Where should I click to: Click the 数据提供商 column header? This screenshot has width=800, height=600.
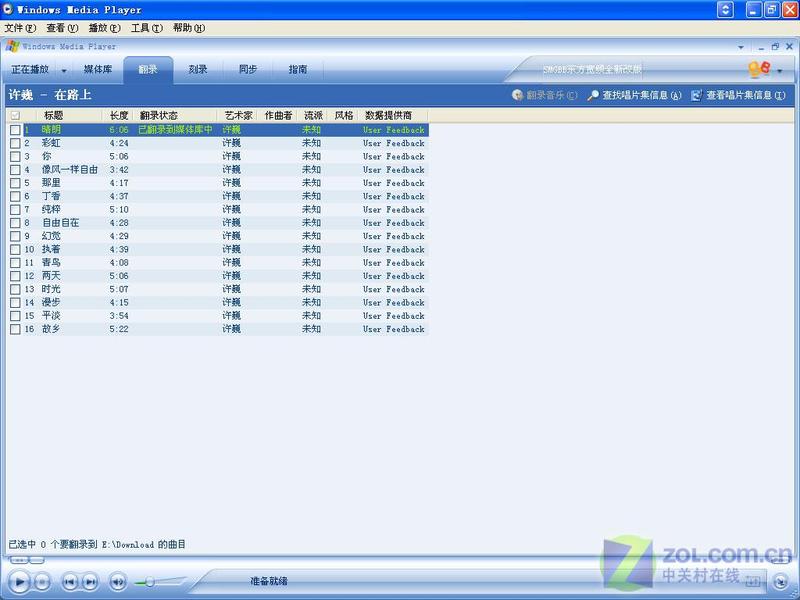(x=393, y=115)
